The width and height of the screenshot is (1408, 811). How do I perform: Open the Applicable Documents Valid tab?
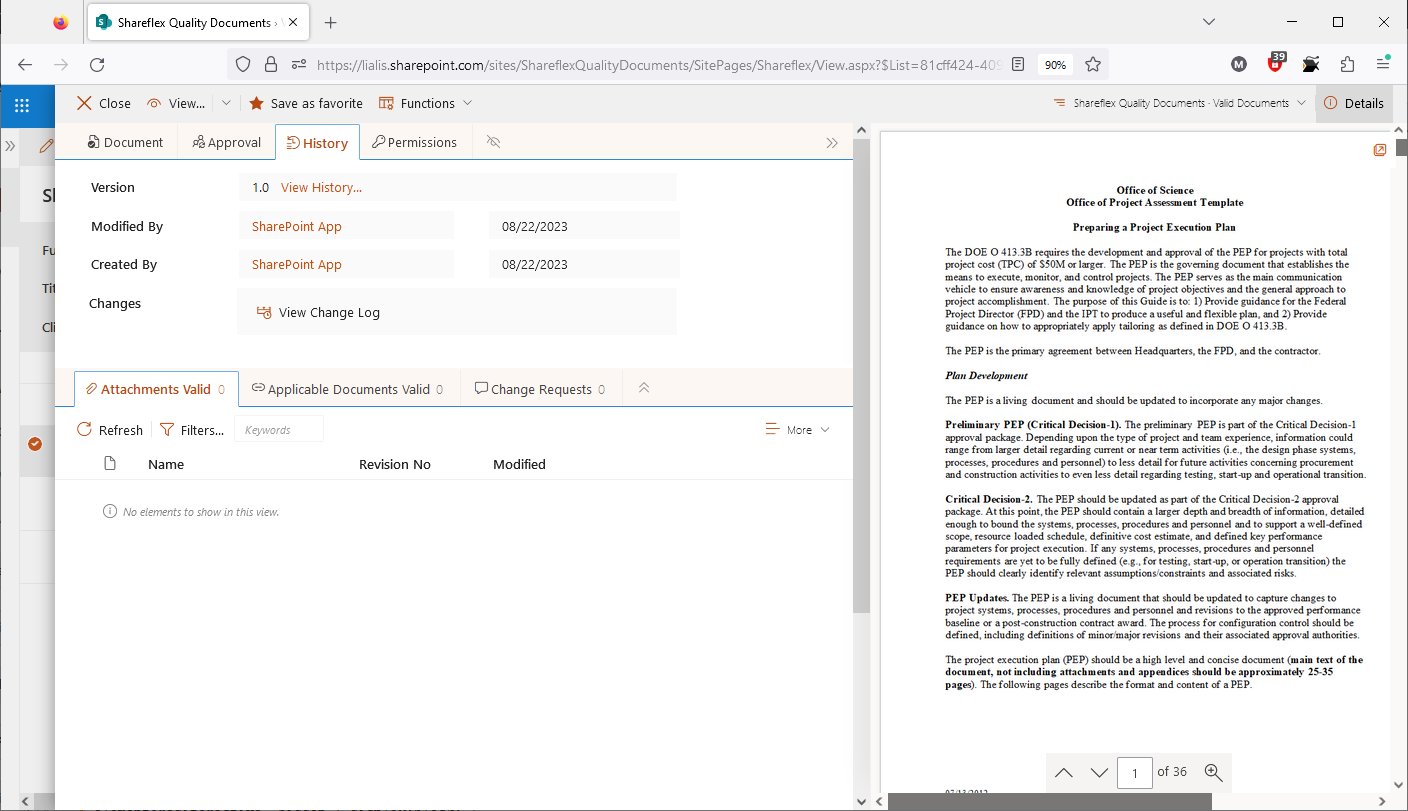click(x=348, y=389)
